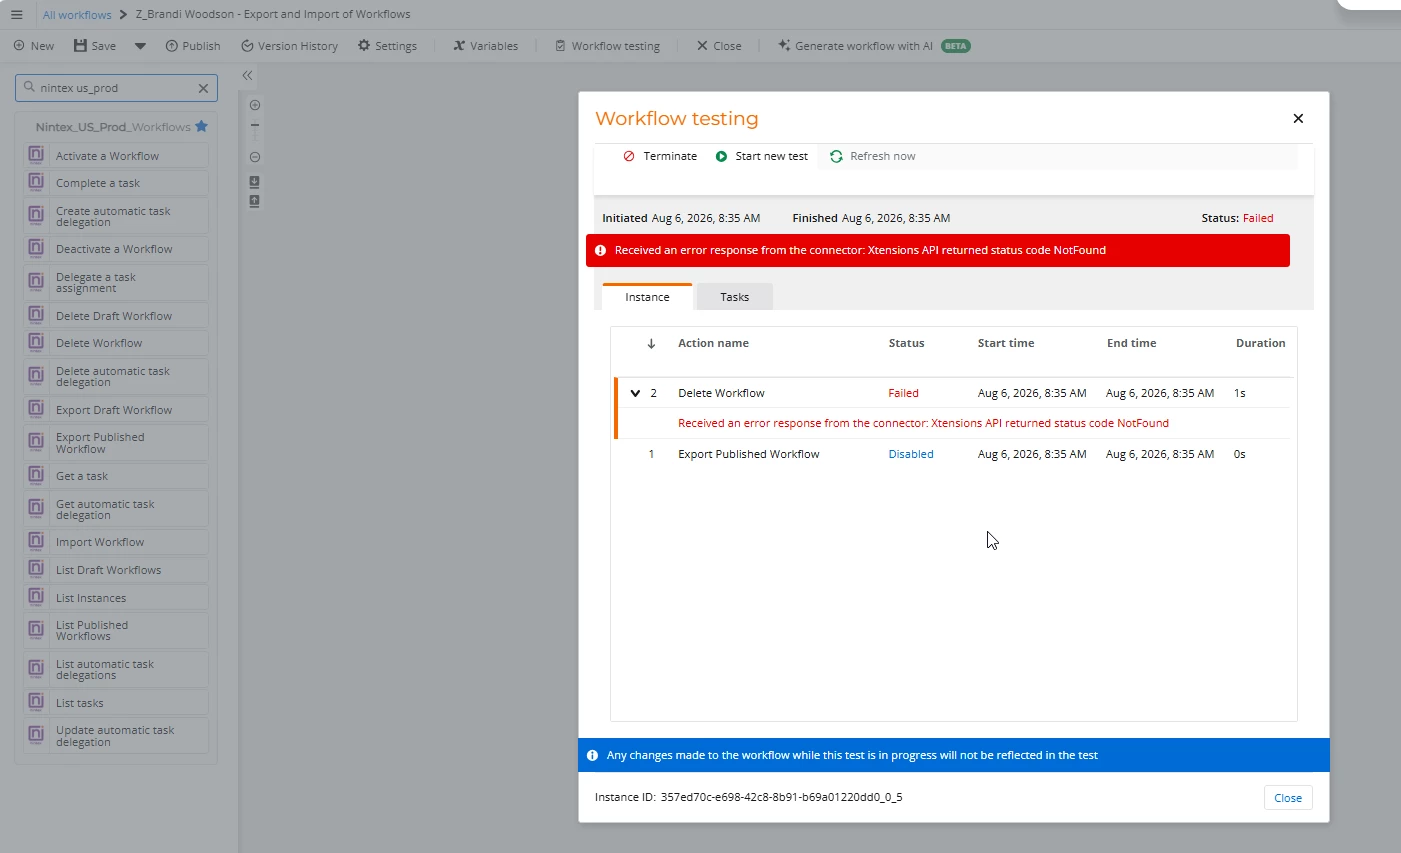Click the Status column header
1401x853 pixels.
[906, 343]
